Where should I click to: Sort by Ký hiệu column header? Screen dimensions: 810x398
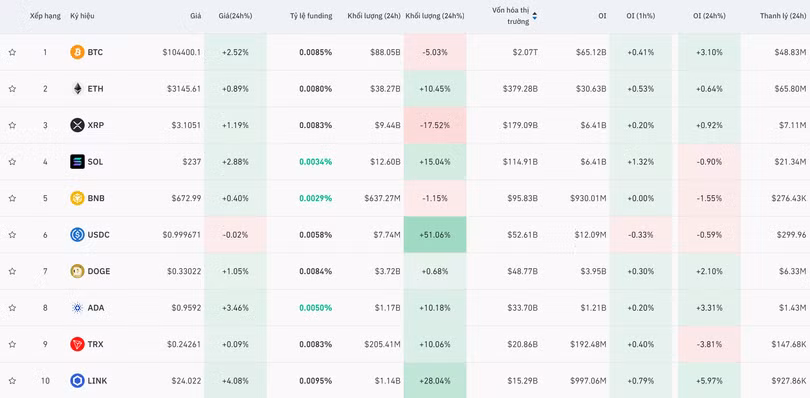tap(82, 16)
